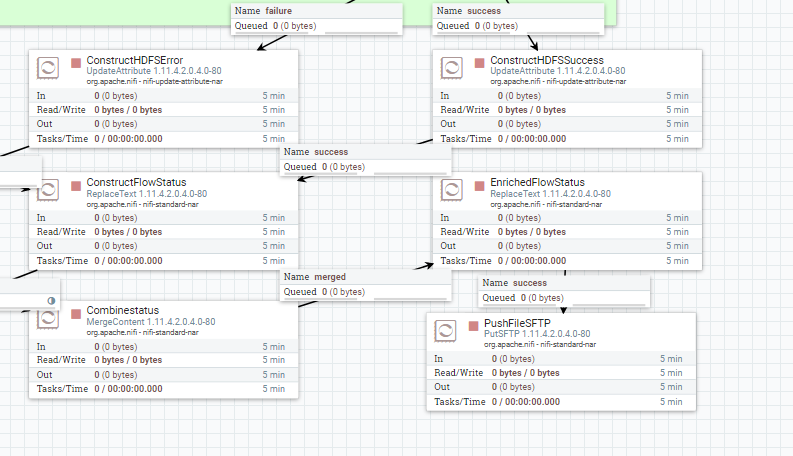Select the PushFileSFTP processor title
Image resolution: width=793 pixels, height=456 pixels.
click(517, 323)
